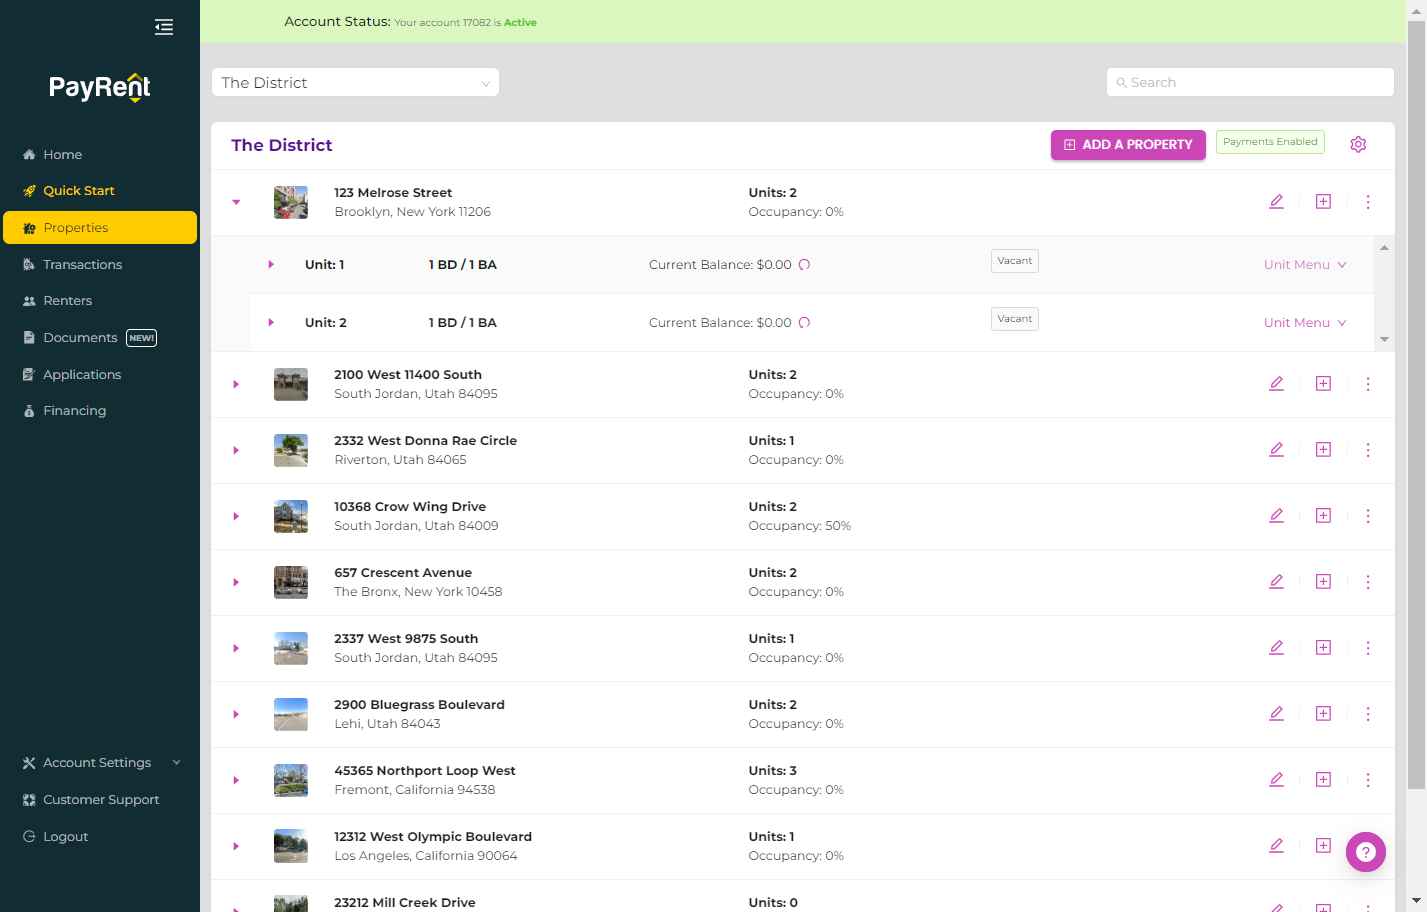Open The District portfolio dropdown

355,82
